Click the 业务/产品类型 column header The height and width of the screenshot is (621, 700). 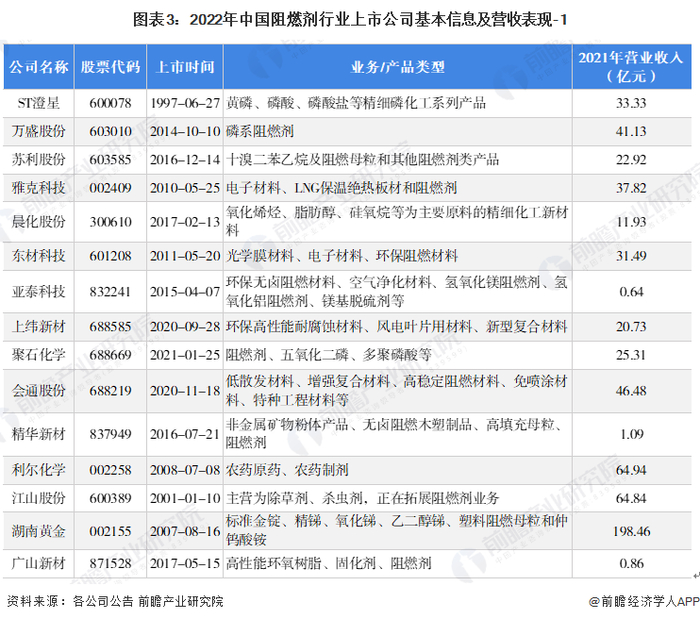(x=397, y=67)
